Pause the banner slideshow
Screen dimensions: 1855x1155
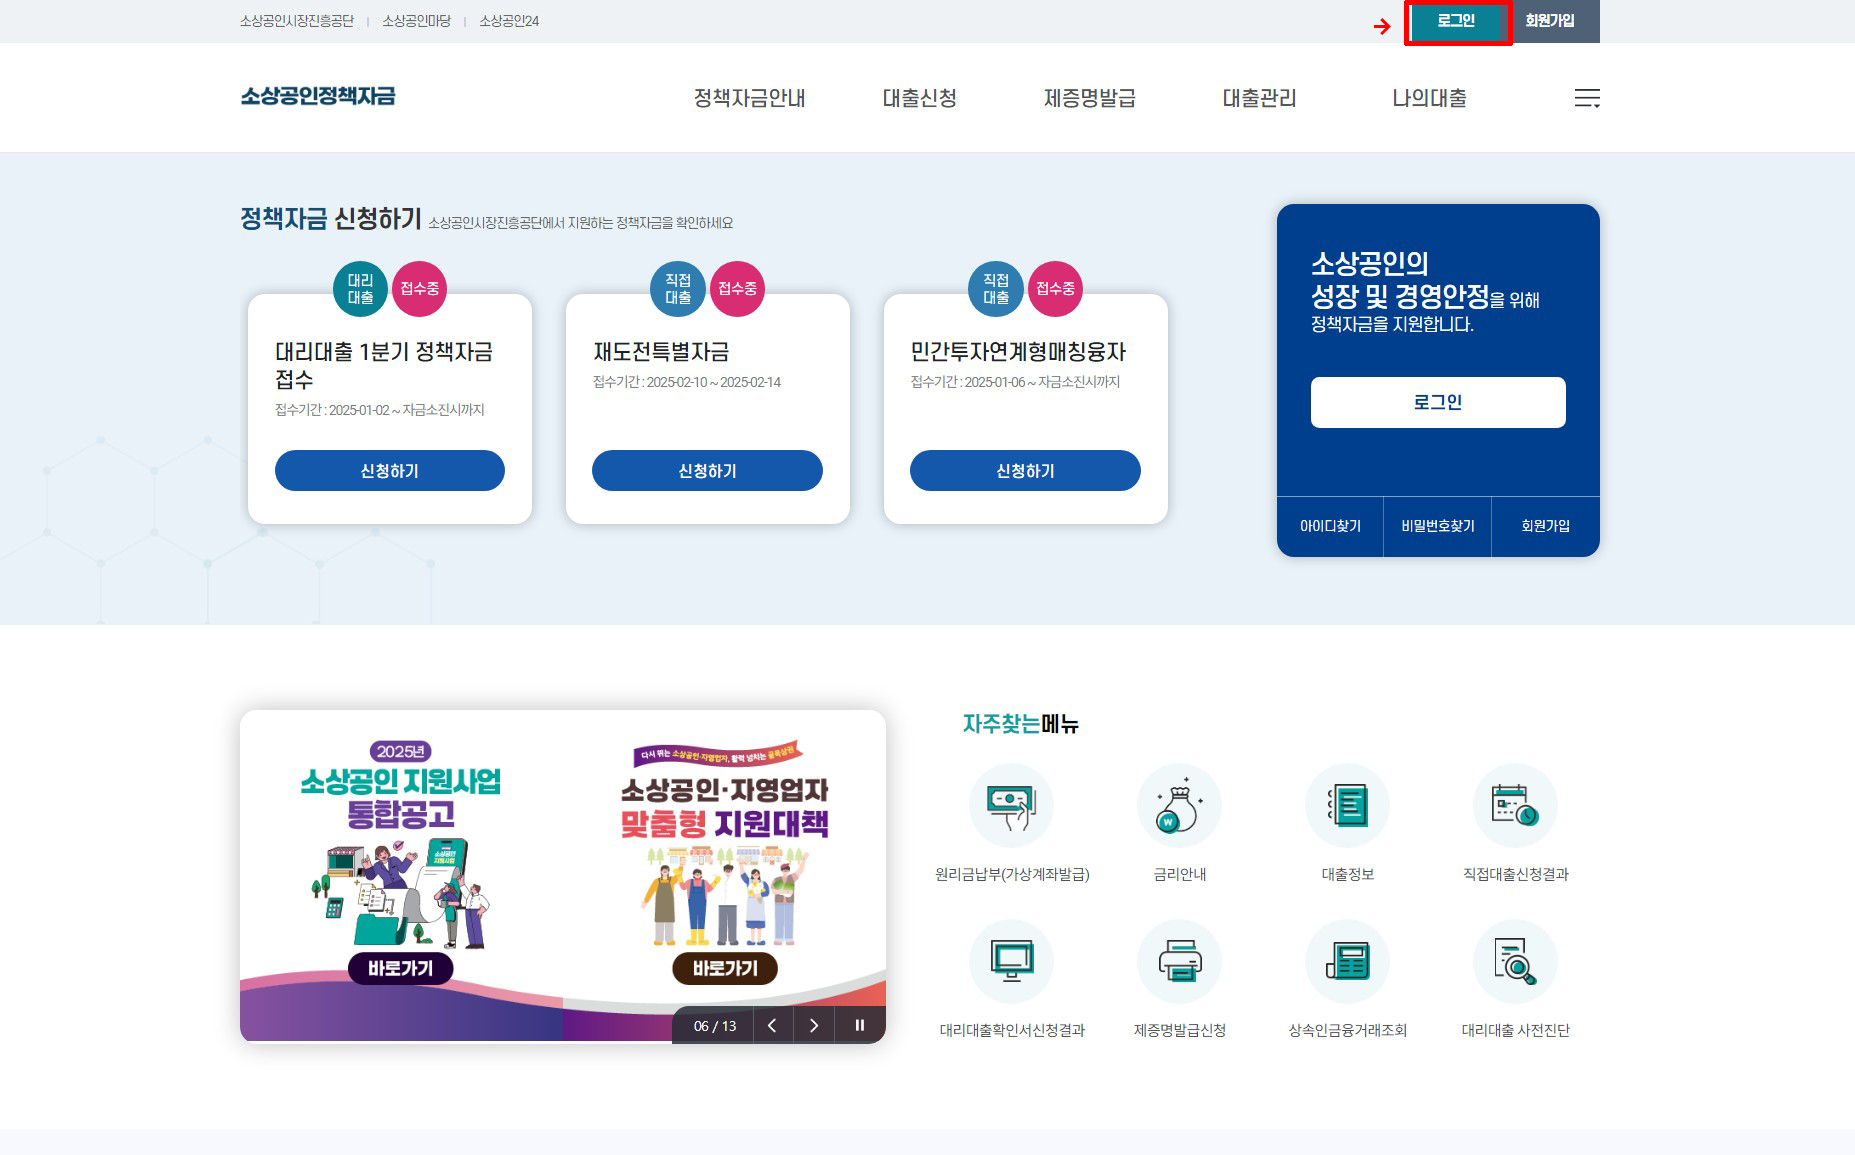(859, 1025)
